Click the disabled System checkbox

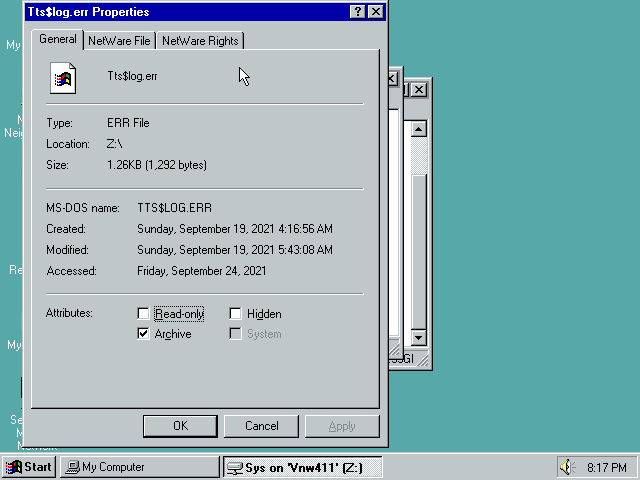(235, 333)
